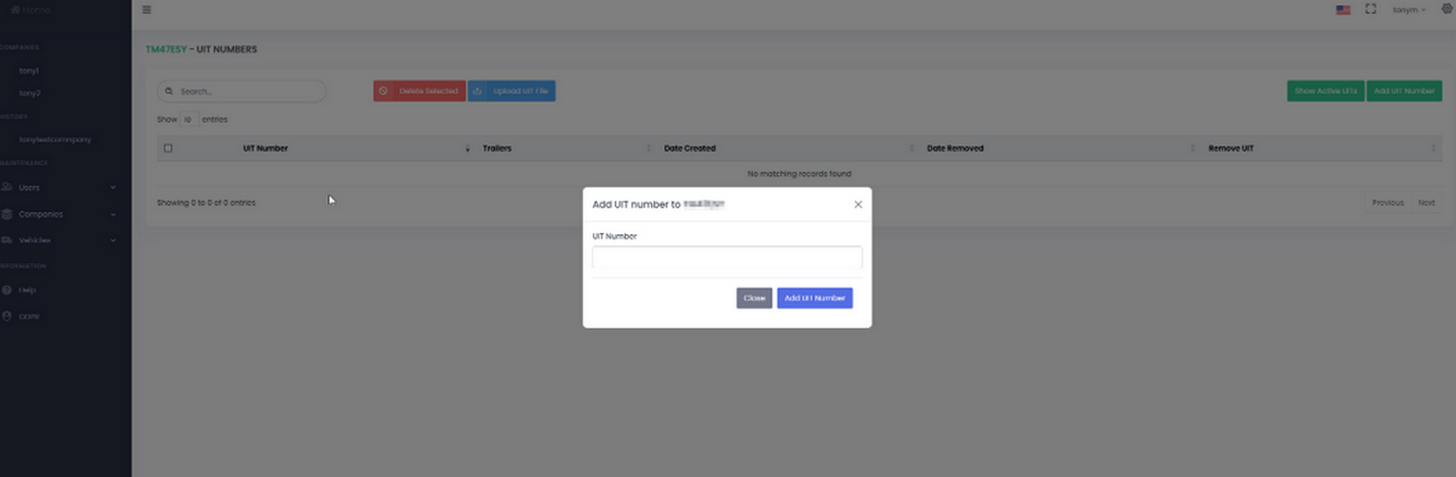Go to Home in sidebar
Image resolution: width=1456 pixels, height=477 pixels.
pyautogui.click(x=36, y=9)
